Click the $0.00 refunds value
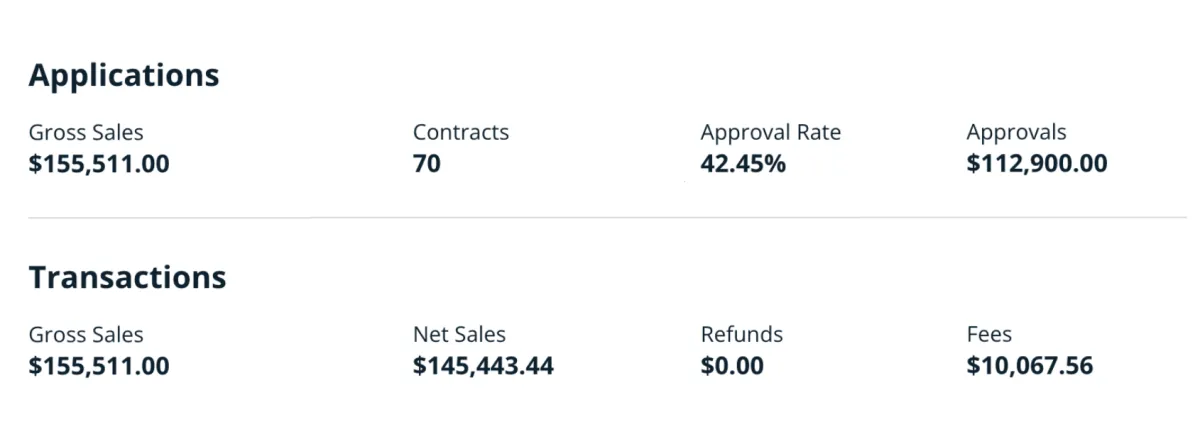This screenshot has height=434, width=1200. pos(732,366)
